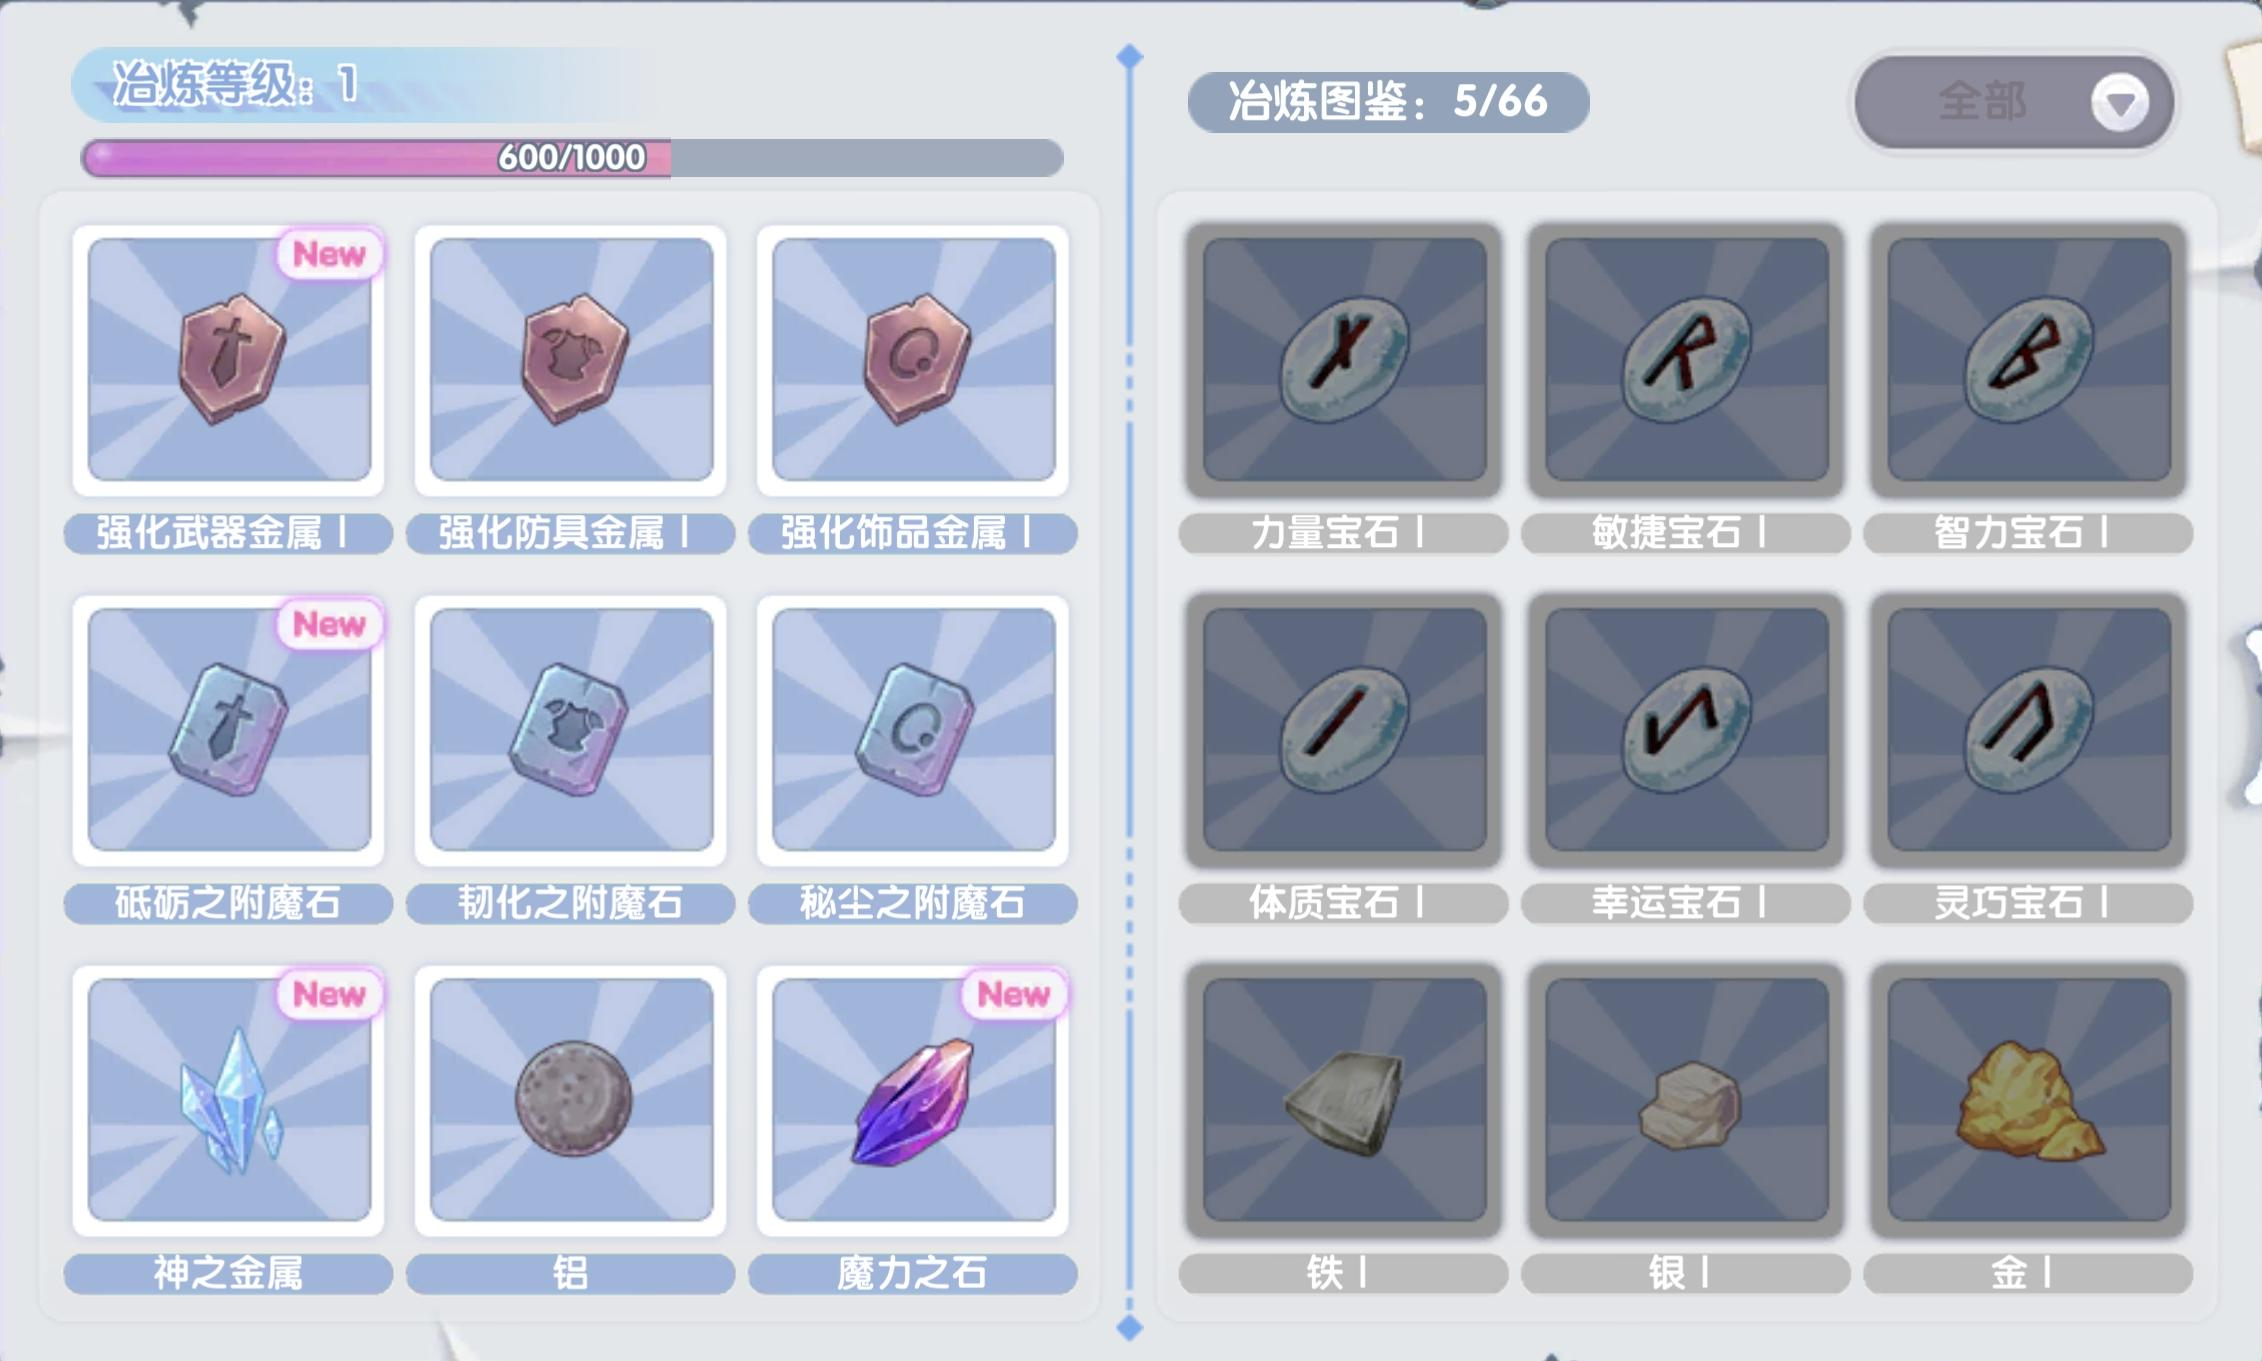The height and width of the screenshot is (1361, 2262).
Task: Choose the 强化饰品金属 I ring icon
Action: [x=913, y=360]
